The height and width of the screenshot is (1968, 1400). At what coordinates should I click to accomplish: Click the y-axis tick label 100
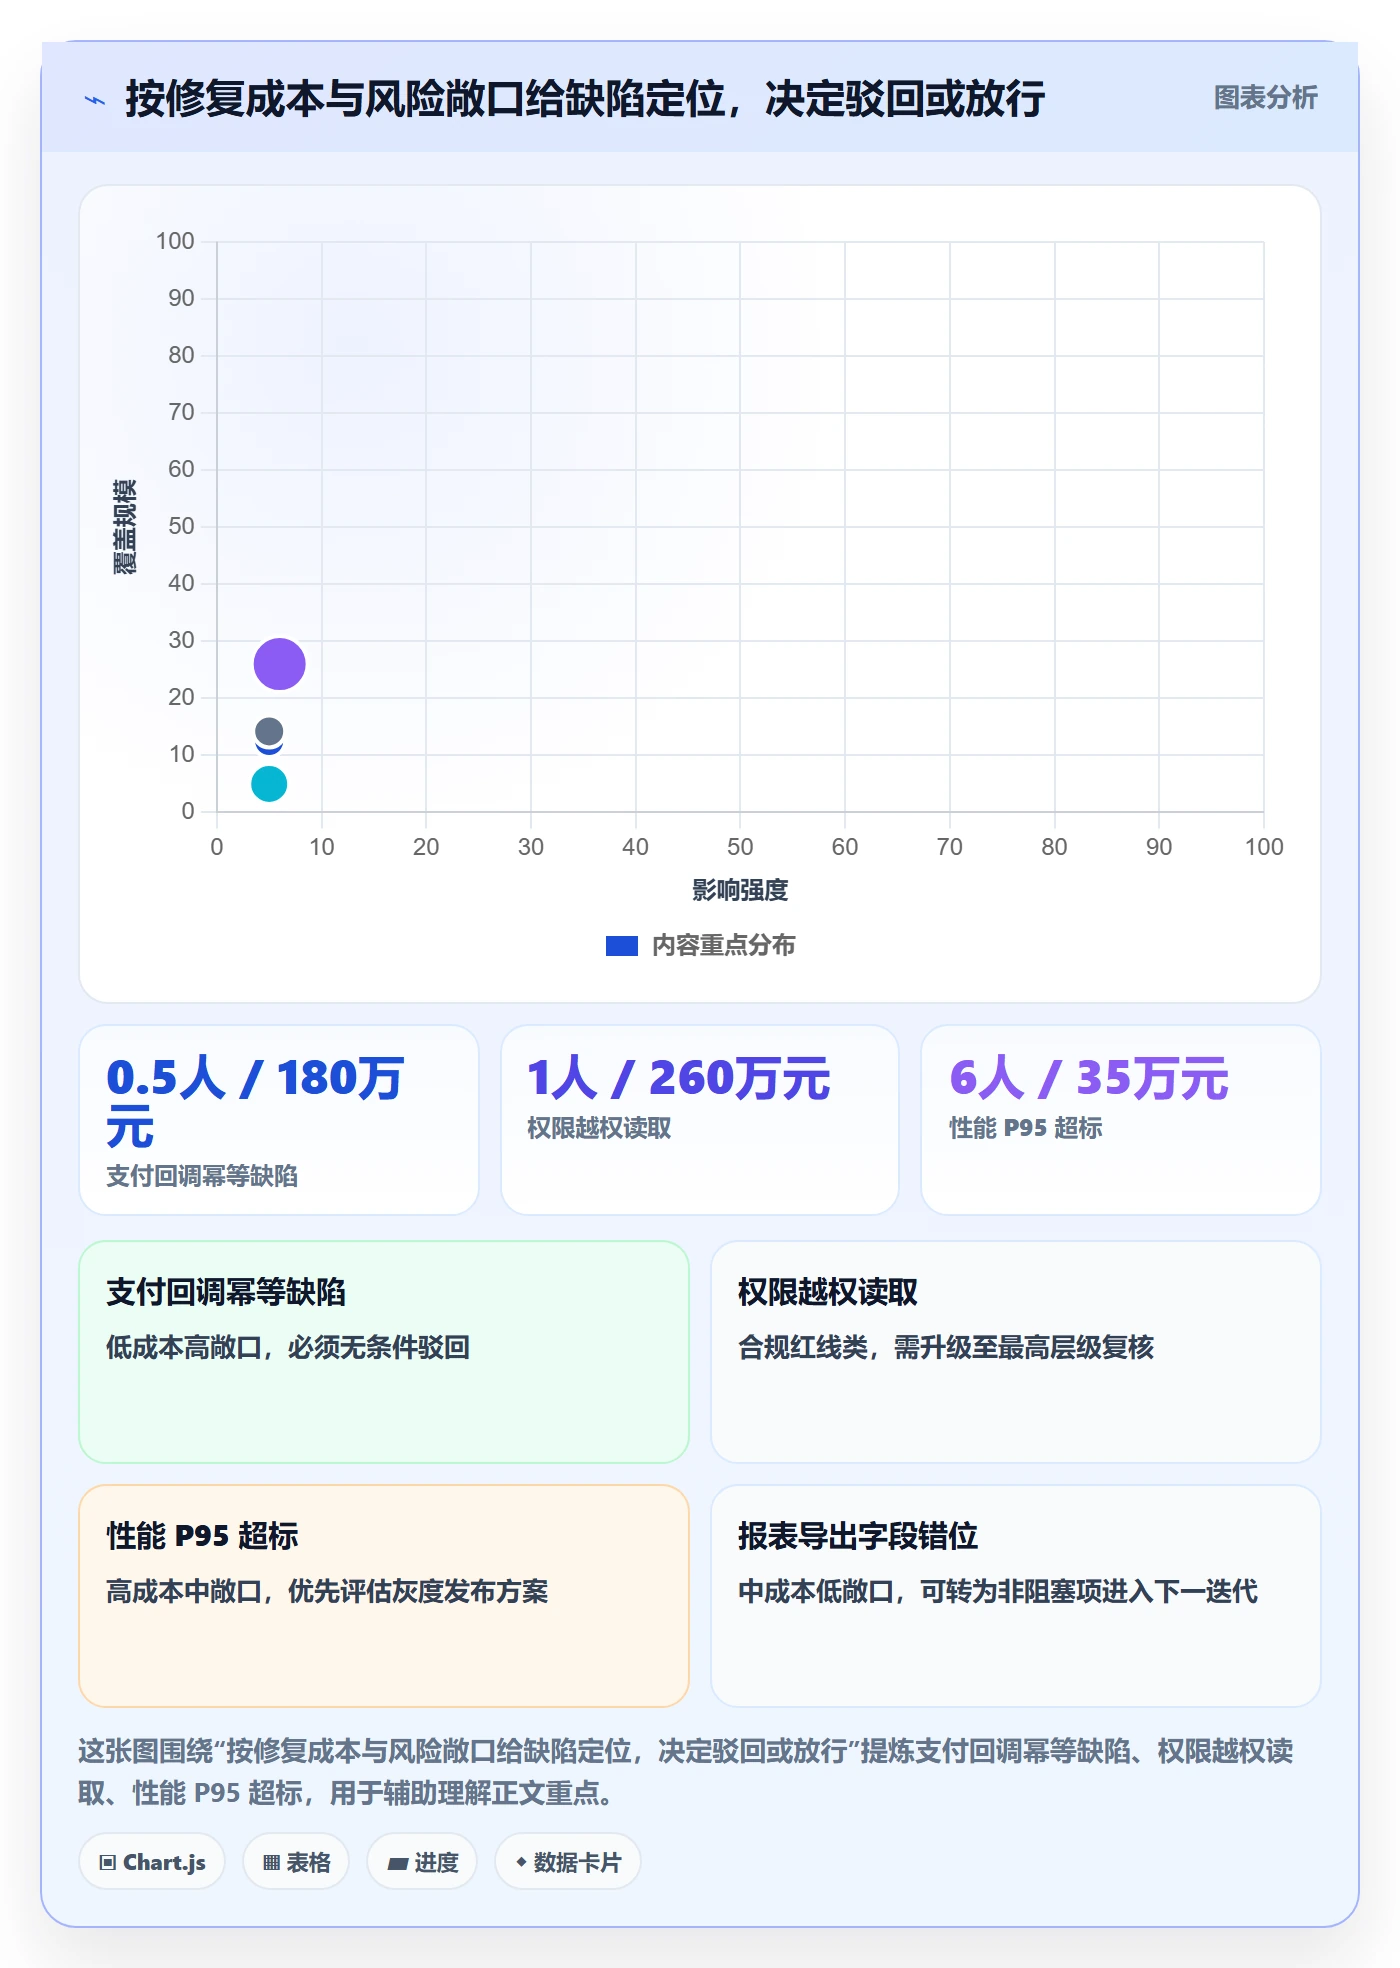point(175,241)
